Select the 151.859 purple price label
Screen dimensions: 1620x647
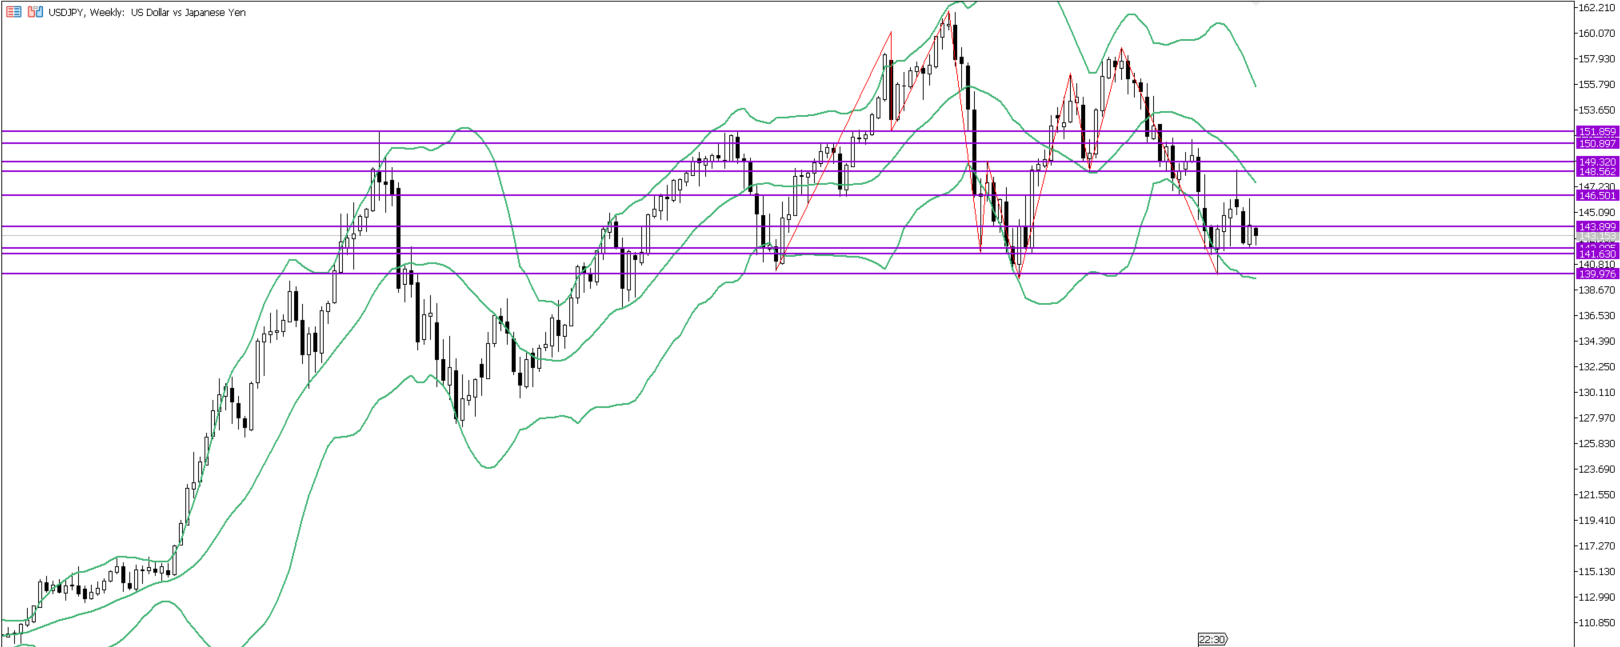tap(1596, 132)
